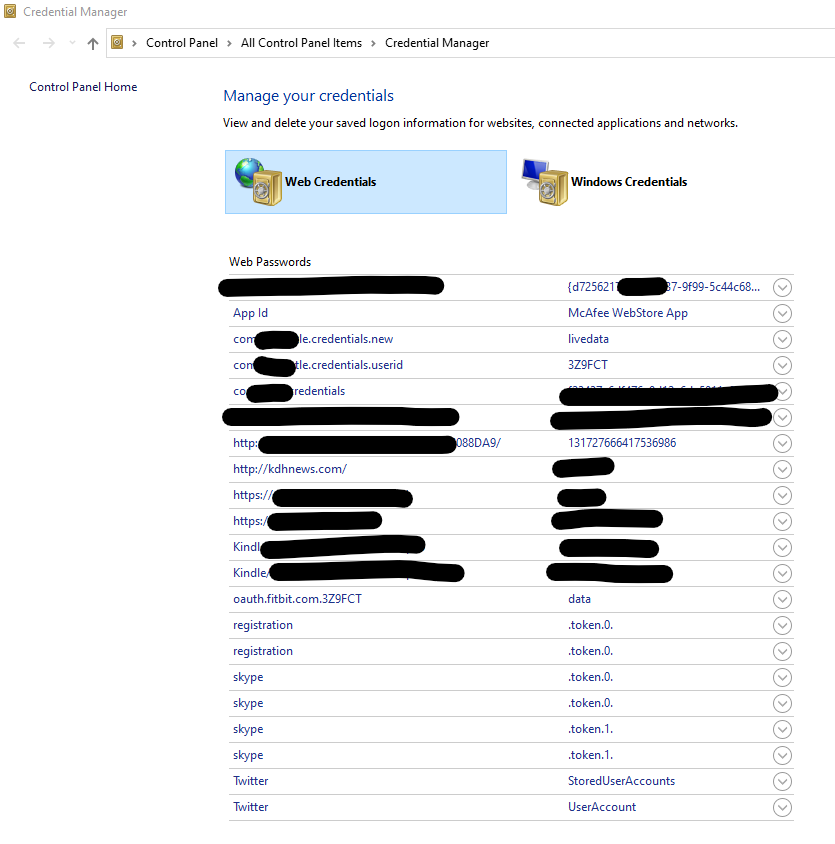Viewport: 835px width, 844px height.
Task: Click the data value for fitbit
Action: tap(579, 599)
